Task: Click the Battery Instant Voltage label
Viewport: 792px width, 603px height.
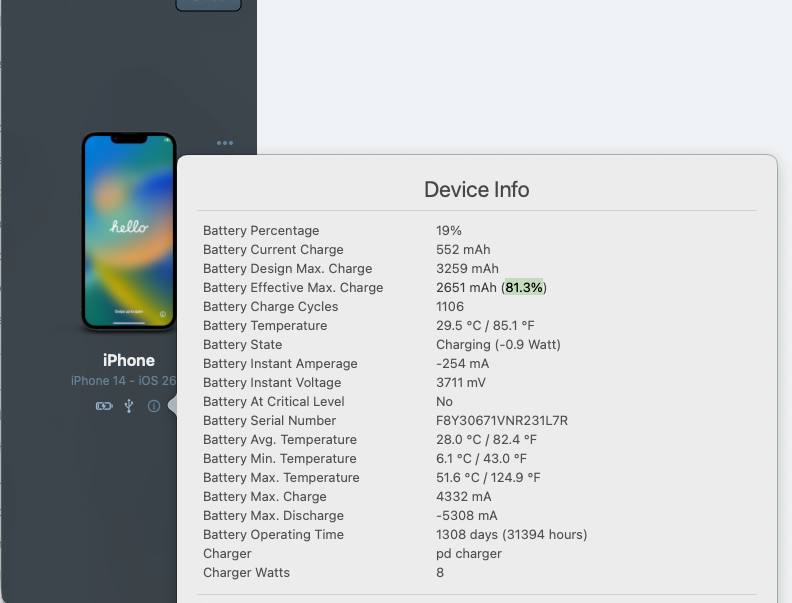Action: (272, 383)
